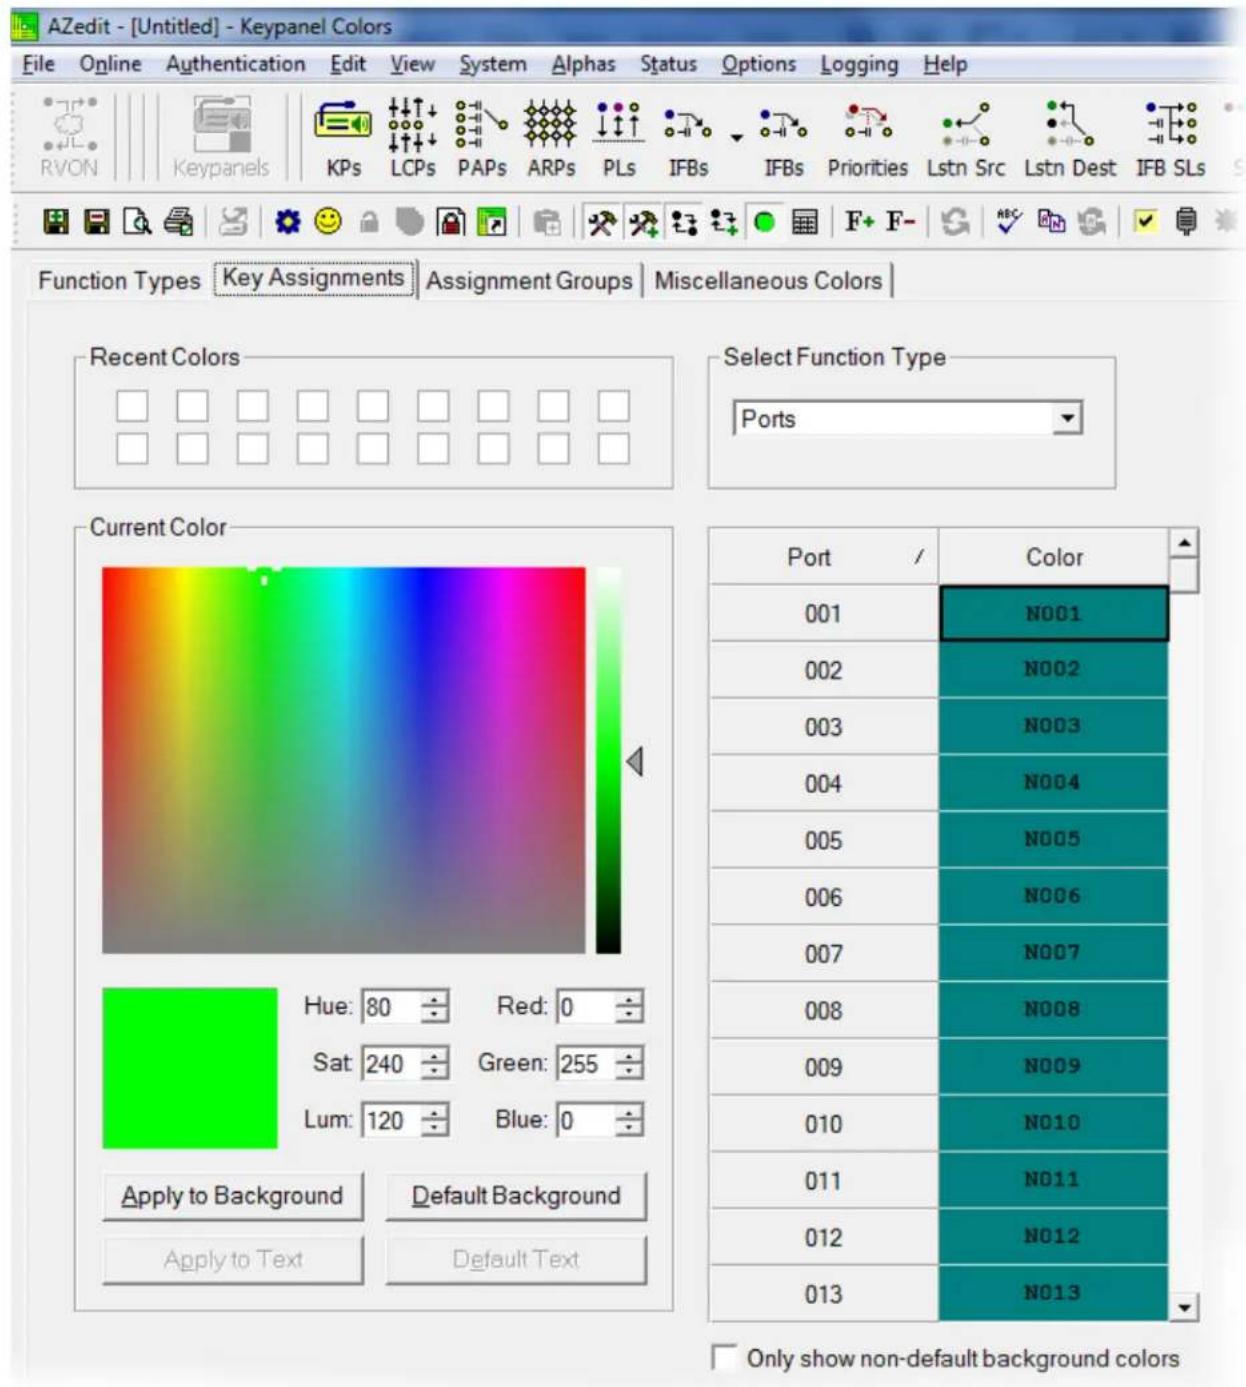Viewport: 1246px width, 1387px height.
Task: Click the microphone toolbar icon
Action: tap(1186, 221)
